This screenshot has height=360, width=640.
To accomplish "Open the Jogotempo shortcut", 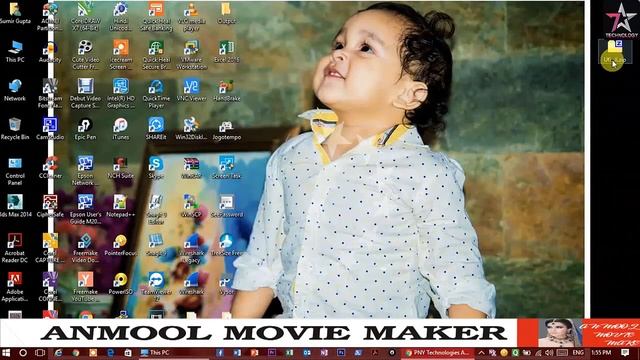I will (x=226, y=129).
